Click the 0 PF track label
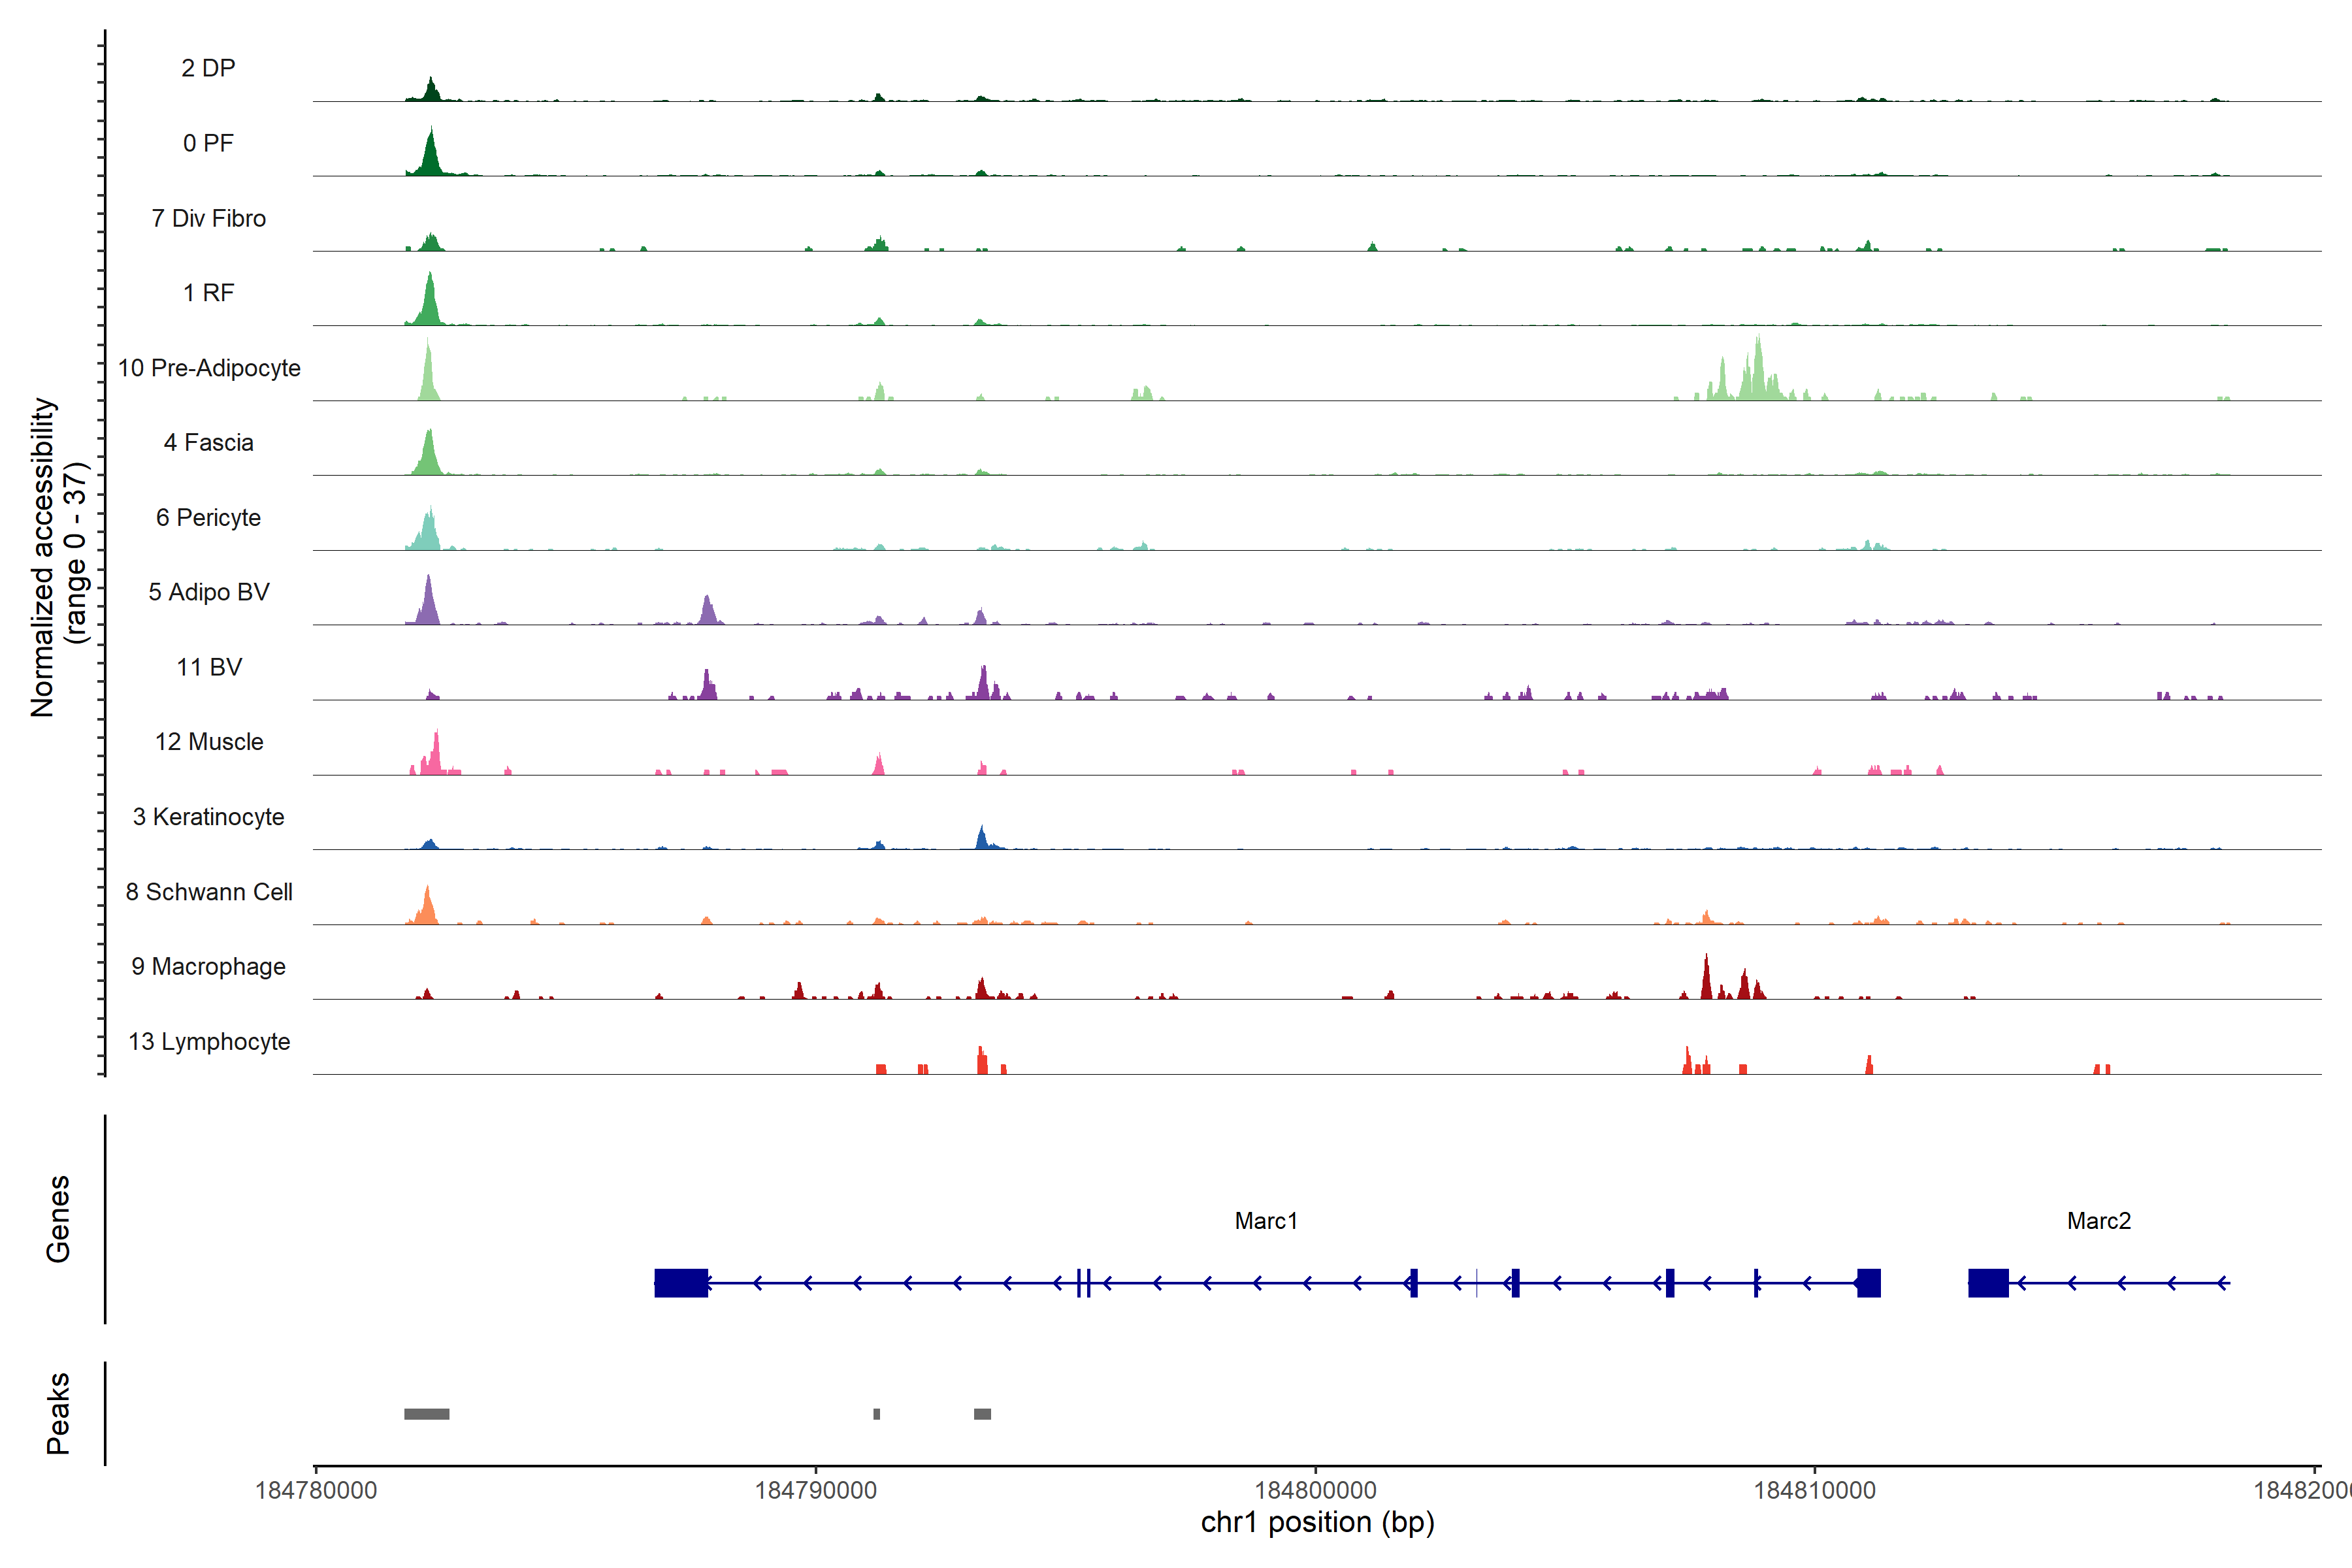 pyautogui.click(x=208, y=143)
